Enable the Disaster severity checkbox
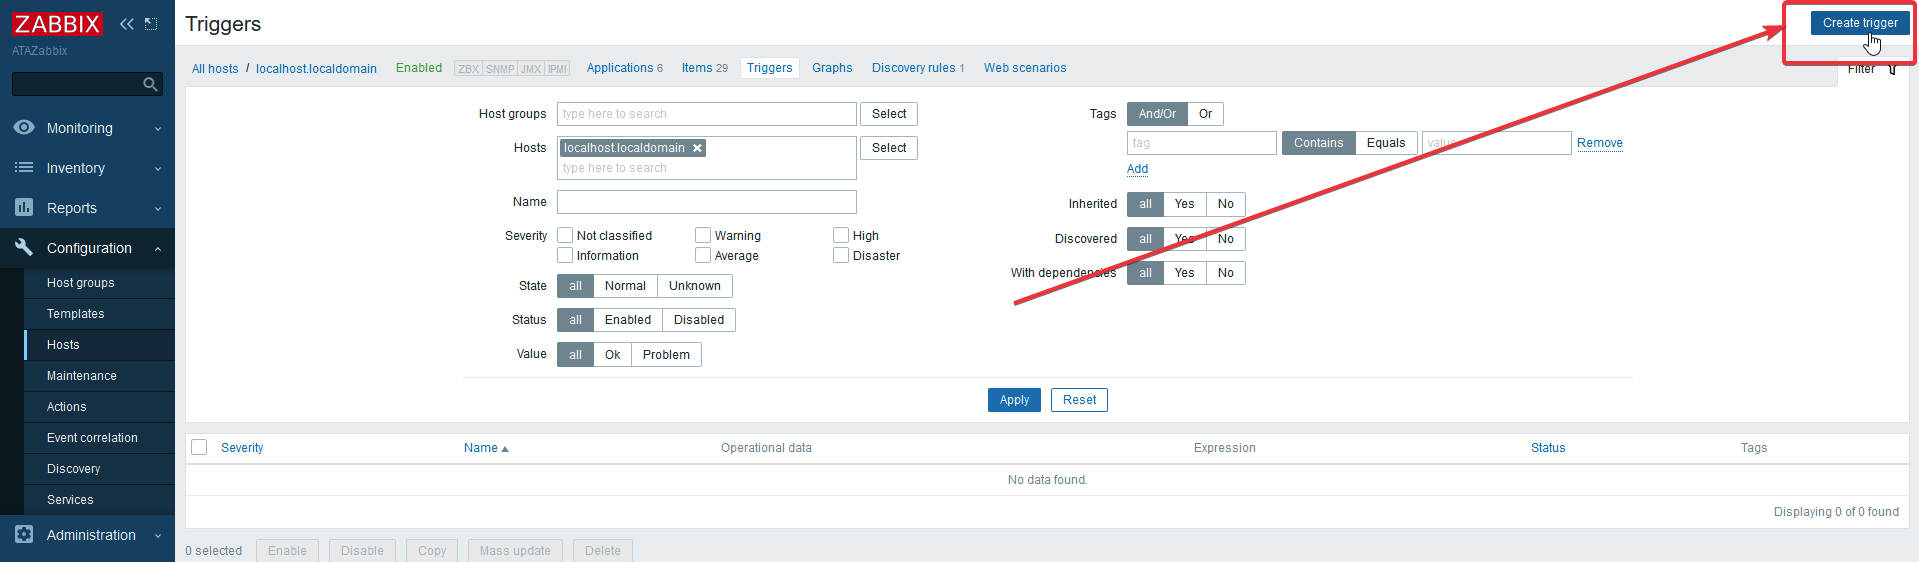This screenshot has width=1919, height=562. [841, 255]
